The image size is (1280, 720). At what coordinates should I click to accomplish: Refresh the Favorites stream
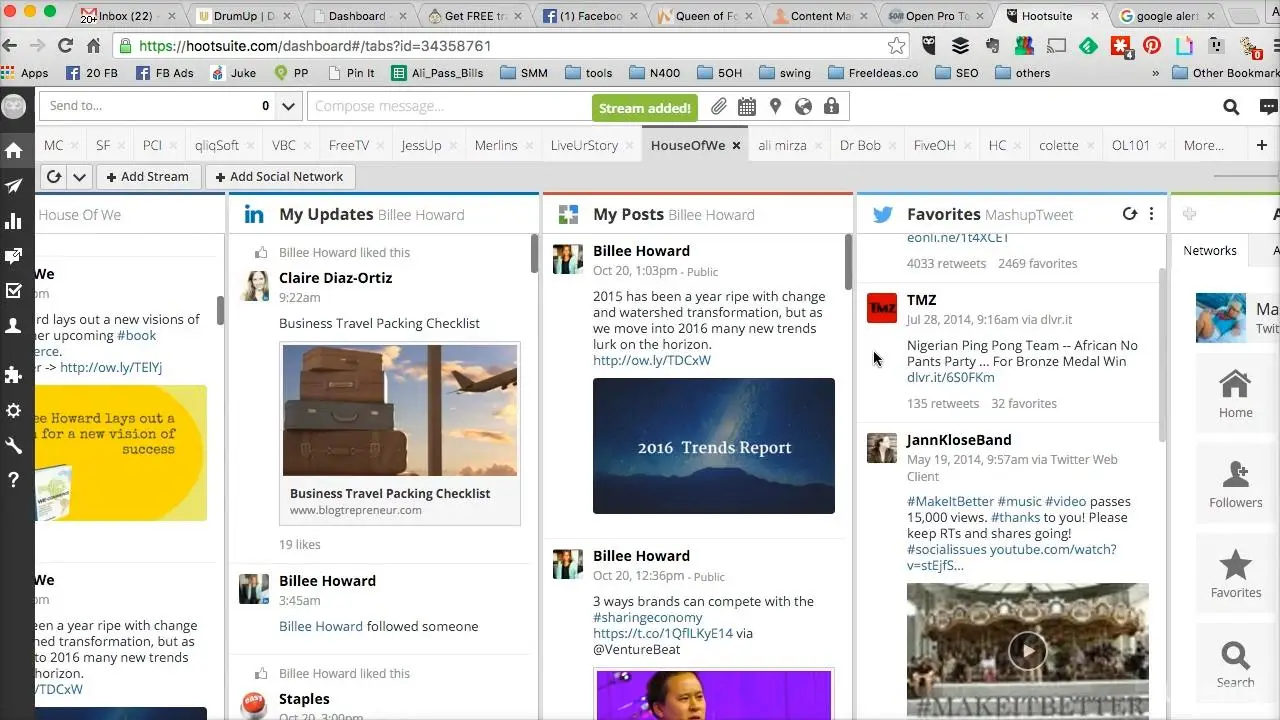pyautogui.click(x=1129, y=214)
